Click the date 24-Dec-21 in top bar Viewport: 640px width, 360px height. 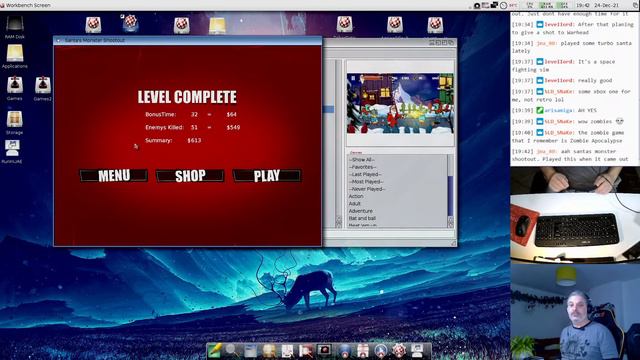coord(607,5)
